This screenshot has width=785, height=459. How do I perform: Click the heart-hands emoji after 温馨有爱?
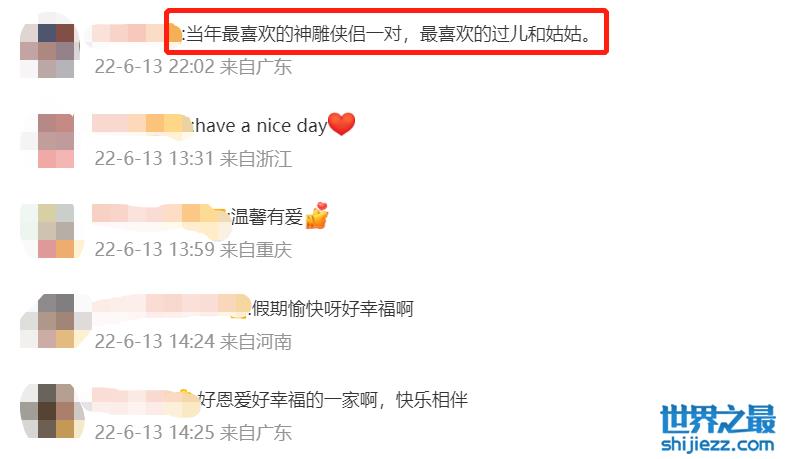[x=317, y=216]
